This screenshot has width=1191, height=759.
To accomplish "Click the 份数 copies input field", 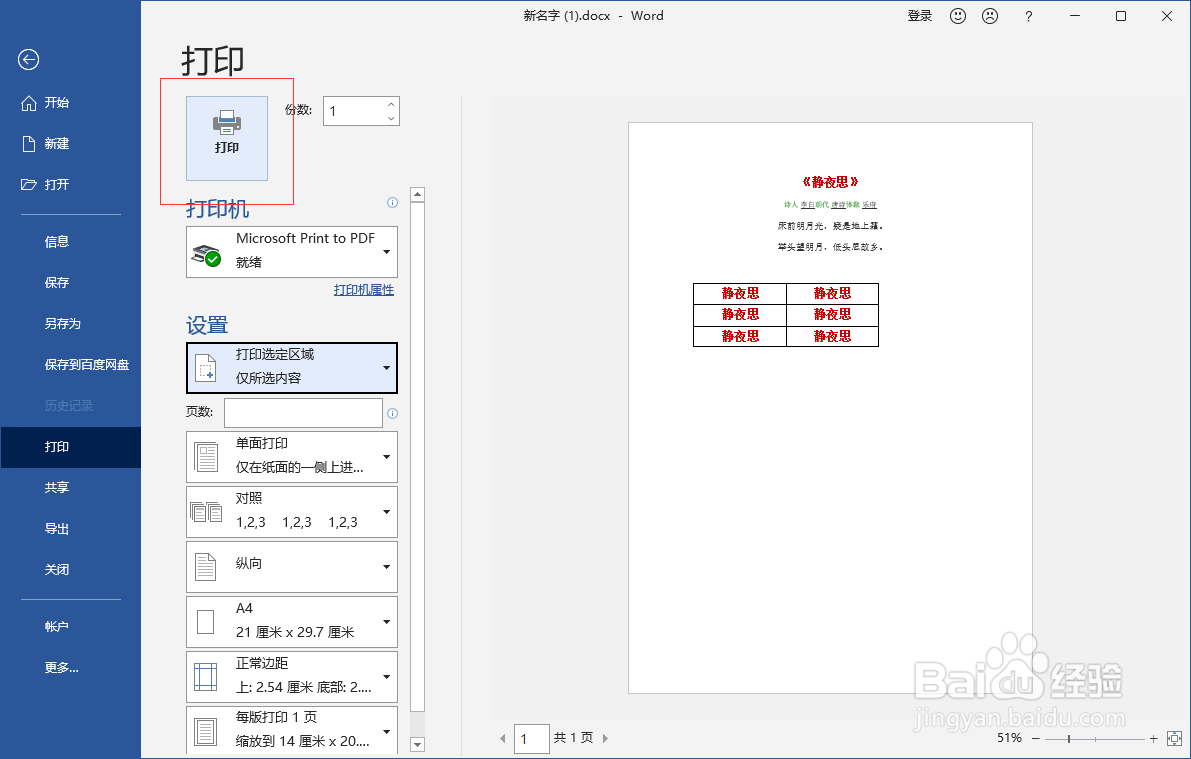I will pos(354,111).
